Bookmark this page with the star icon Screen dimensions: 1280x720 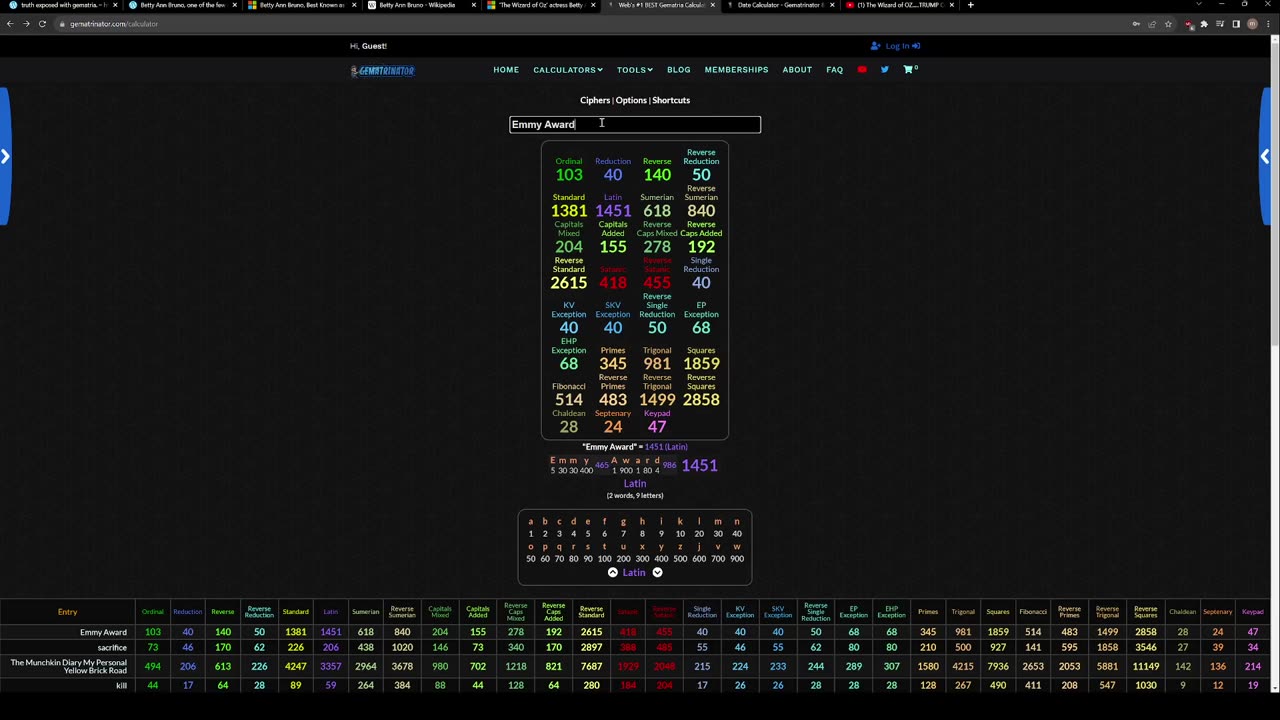[x=1168, y=24]
